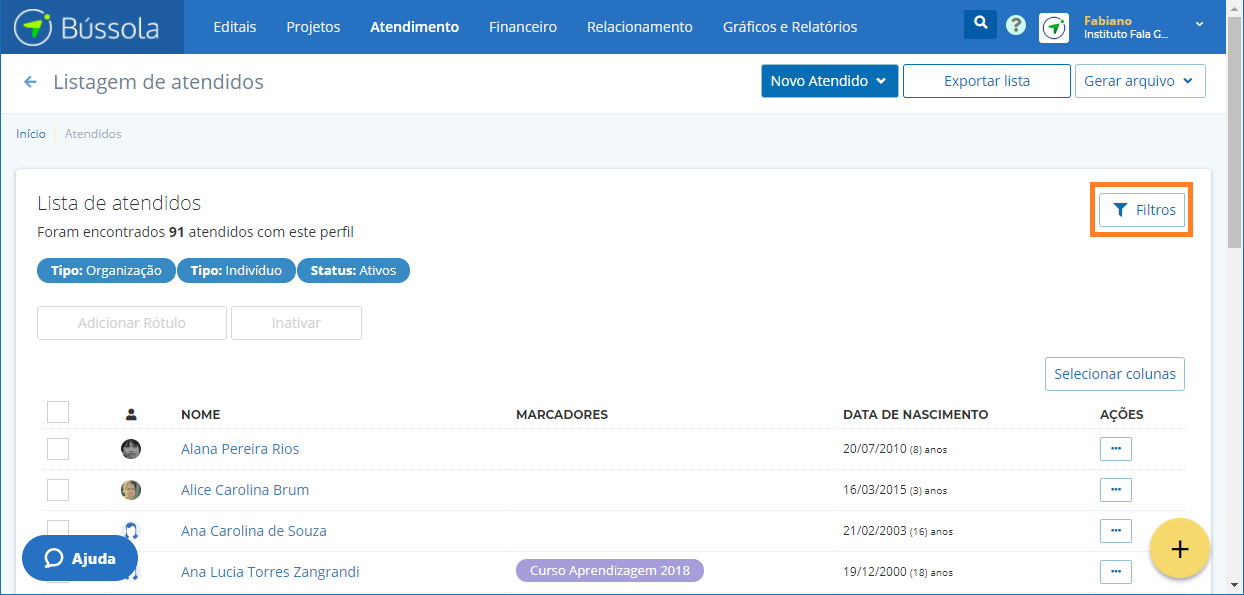Check the box for Alana Pereira Rios
1244x595 pixels.
tap(58, 449)
